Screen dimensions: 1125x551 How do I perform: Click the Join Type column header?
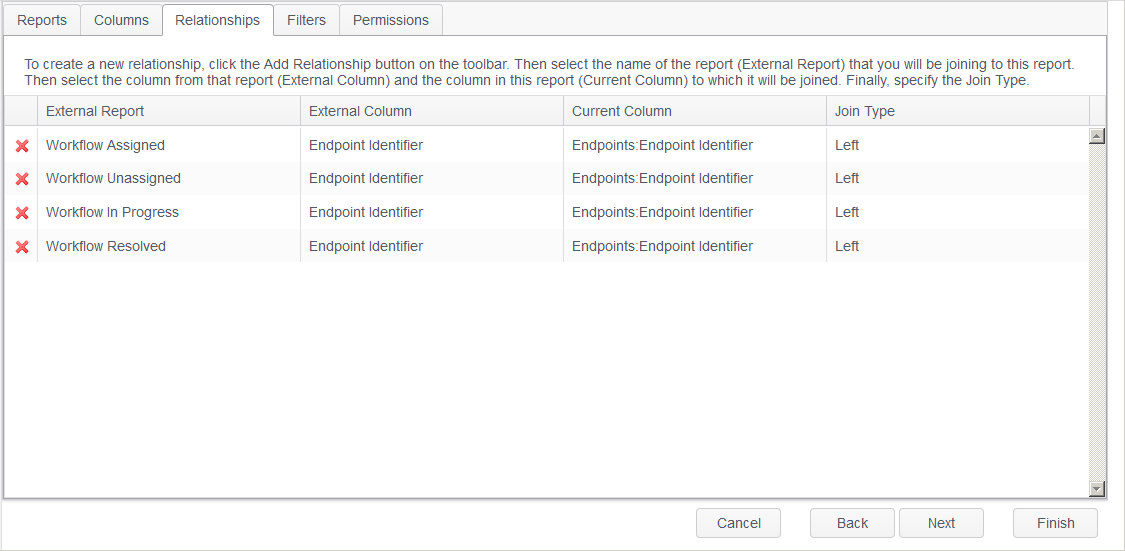(956, 111)
